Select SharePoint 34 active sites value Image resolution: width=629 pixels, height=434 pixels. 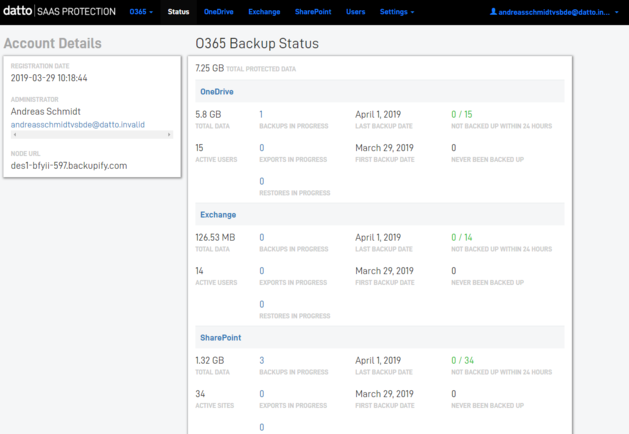click(x=200, y=394)
